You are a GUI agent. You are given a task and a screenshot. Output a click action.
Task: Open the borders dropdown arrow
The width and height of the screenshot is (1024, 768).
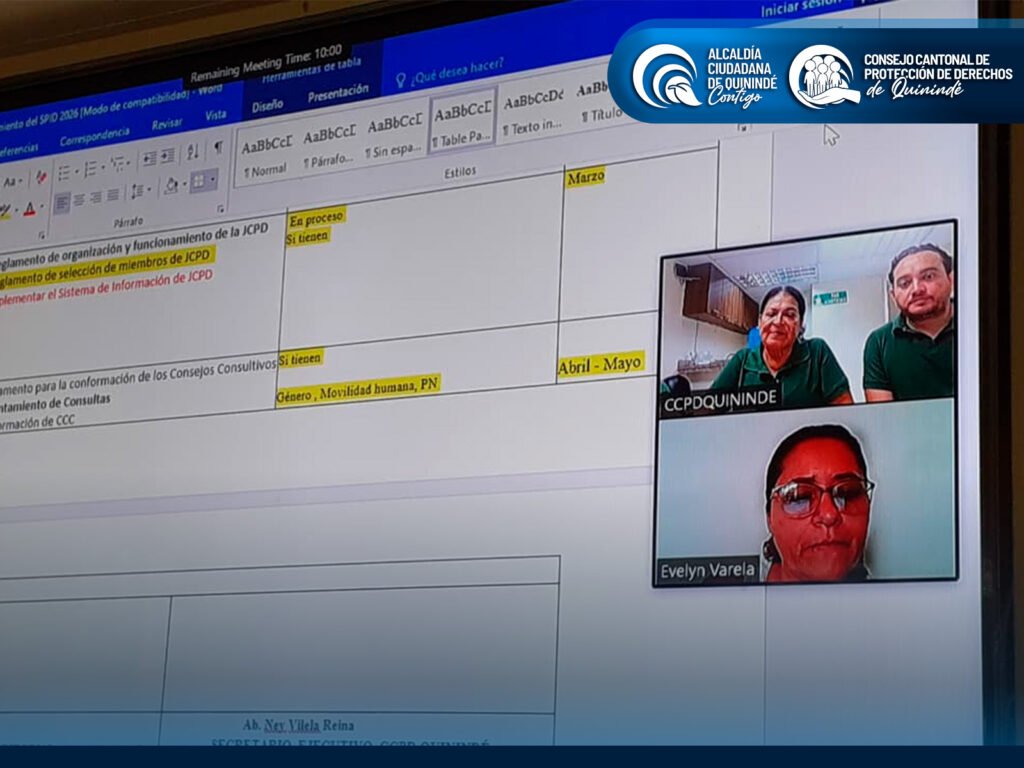212,180
